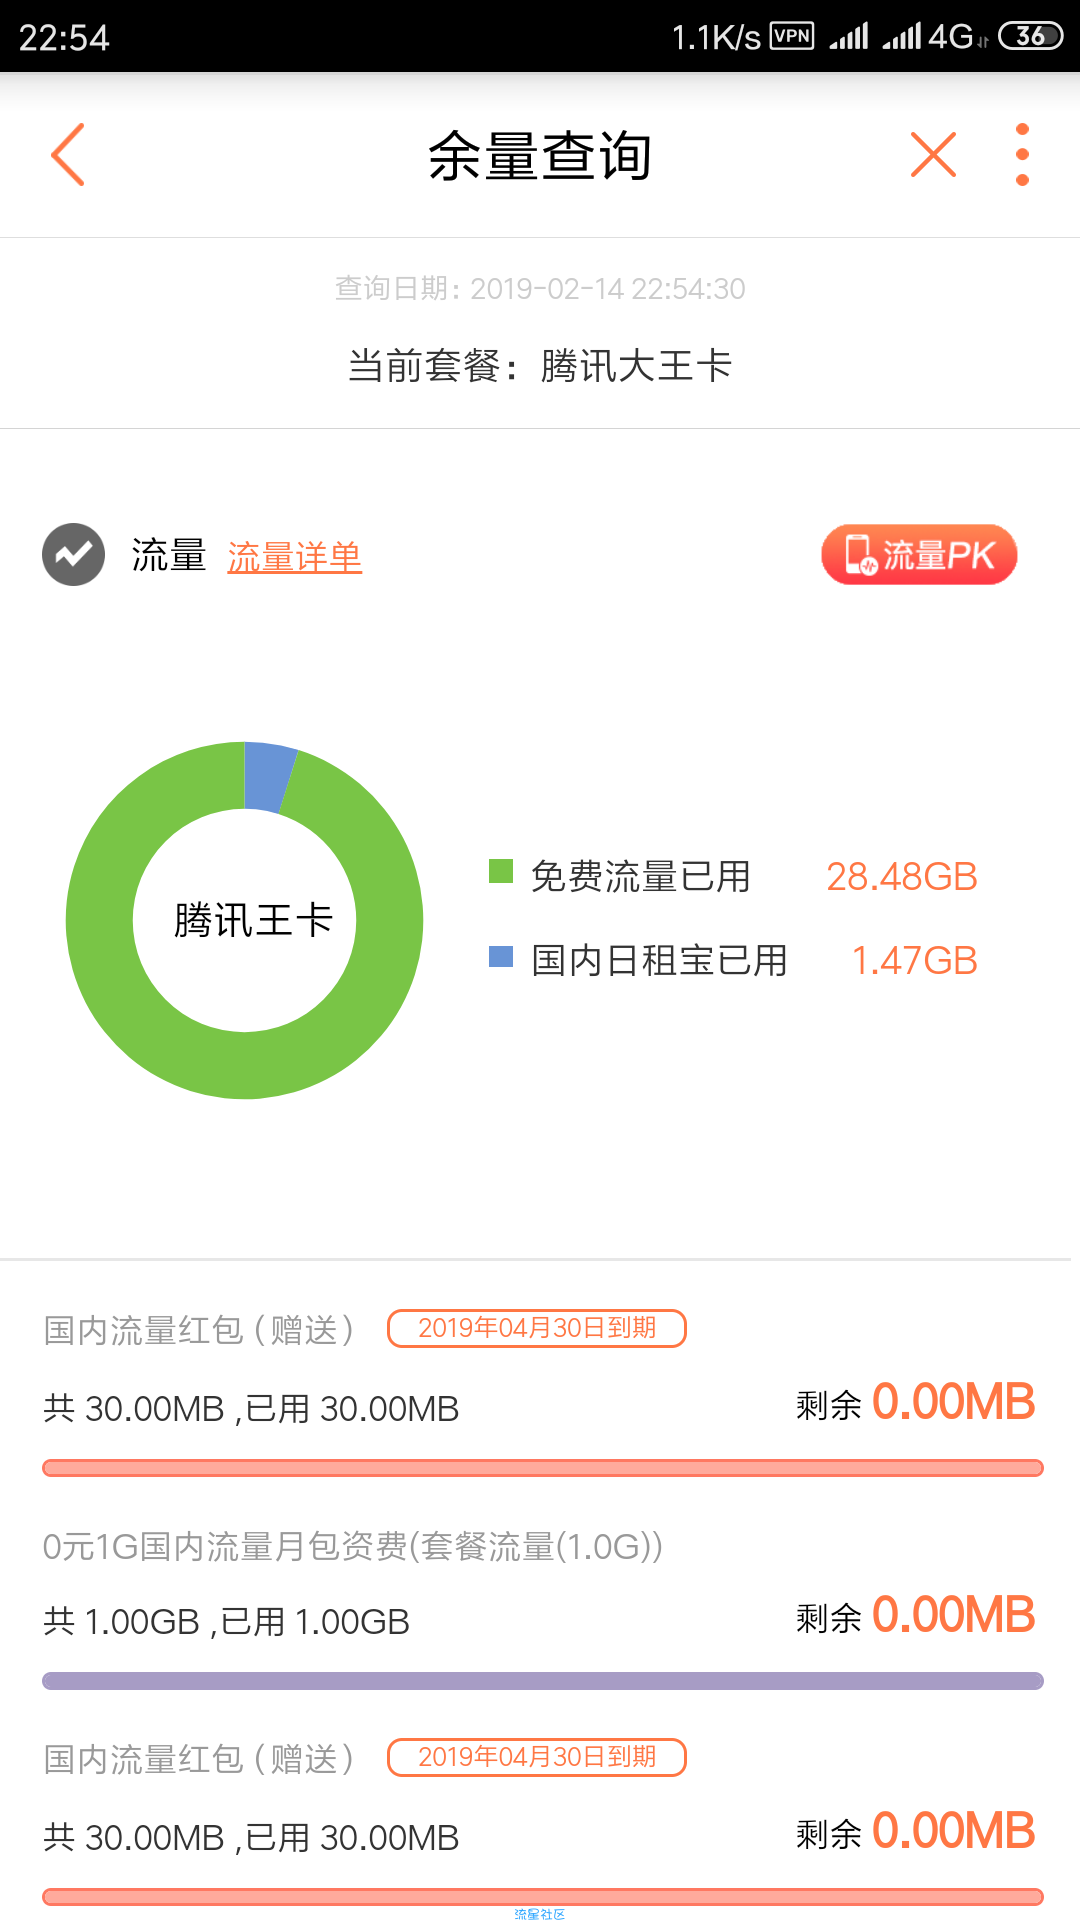Tap the purple 1.00GB usage progress bar
The width and height of the screenshot is (1080, 1920).
pos(543,1681)
